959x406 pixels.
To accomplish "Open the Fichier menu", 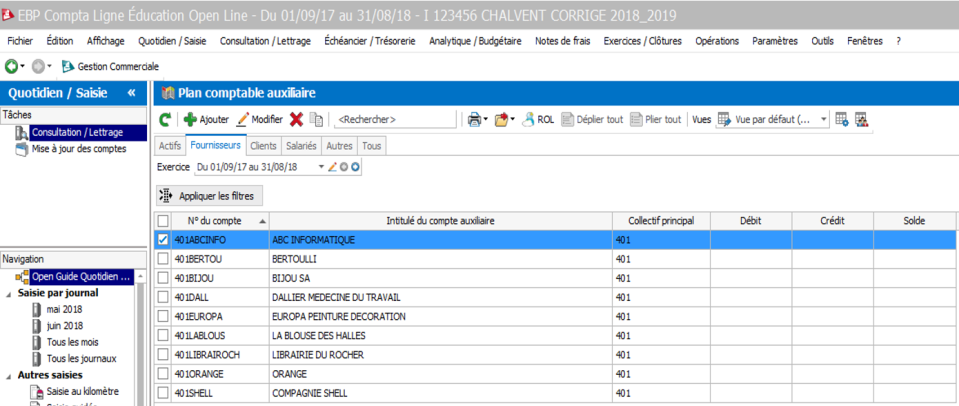I will [x=20, y=42].
